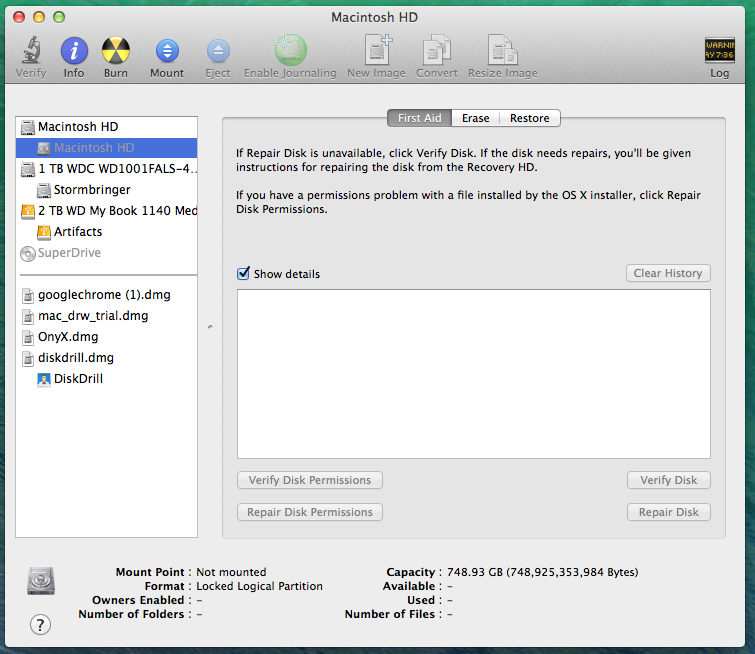The image size is (755, 654).
Task: Open the Log viewer icon
Action: coord(719,50)
